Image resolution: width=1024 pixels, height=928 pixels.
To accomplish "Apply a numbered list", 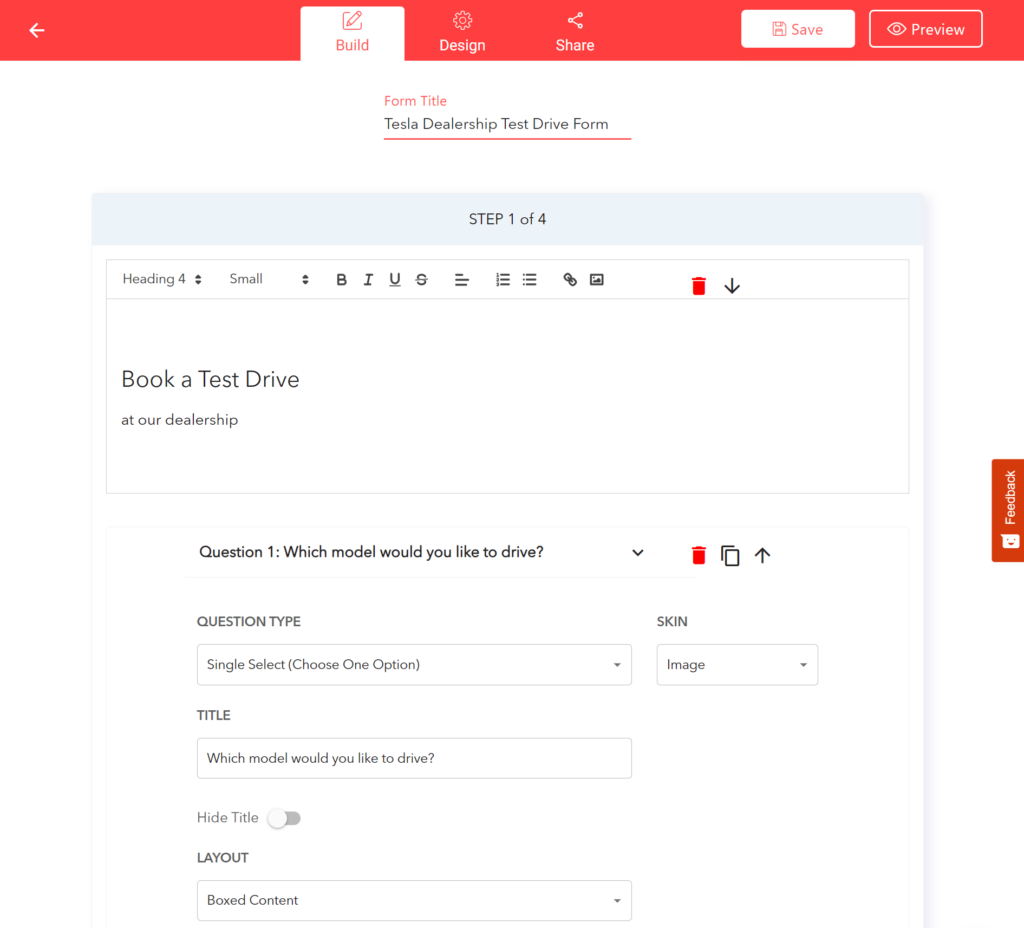I will [x=502, y=279].
